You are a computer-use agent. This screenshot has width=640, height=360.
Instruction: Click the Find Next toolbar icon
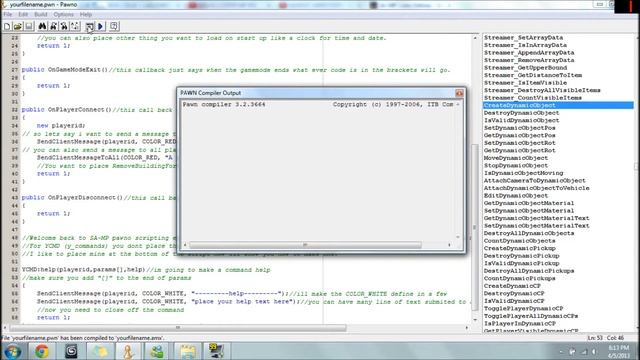click(53, 27)
